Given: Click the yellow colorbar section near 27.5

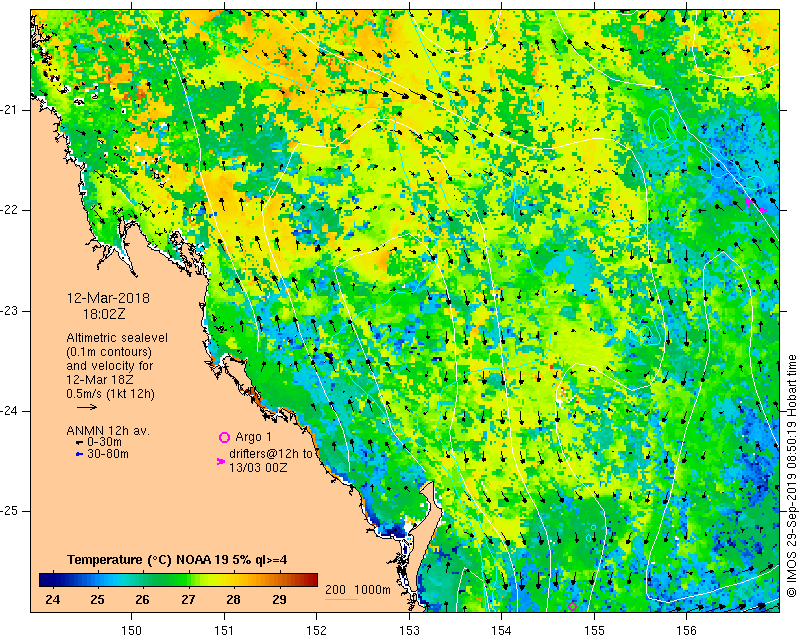Looking at the screenshot, I should (211, 580).
